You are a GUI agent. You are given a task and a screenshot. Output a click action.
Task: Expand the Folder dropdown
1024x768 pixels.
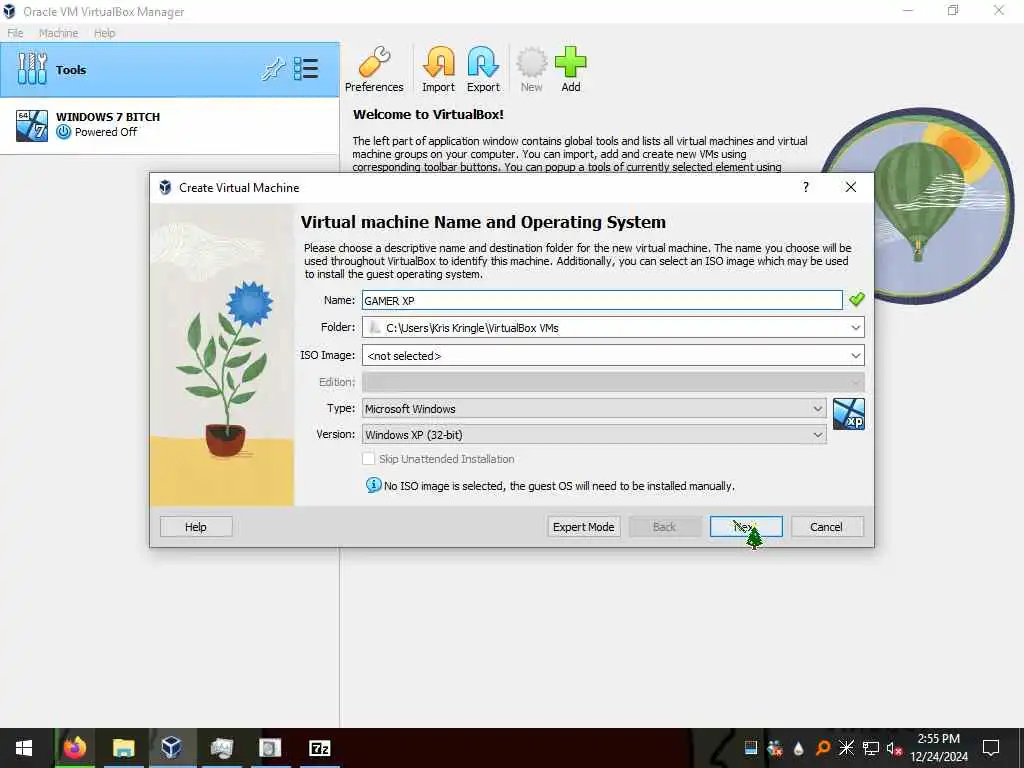coord(856,327)
